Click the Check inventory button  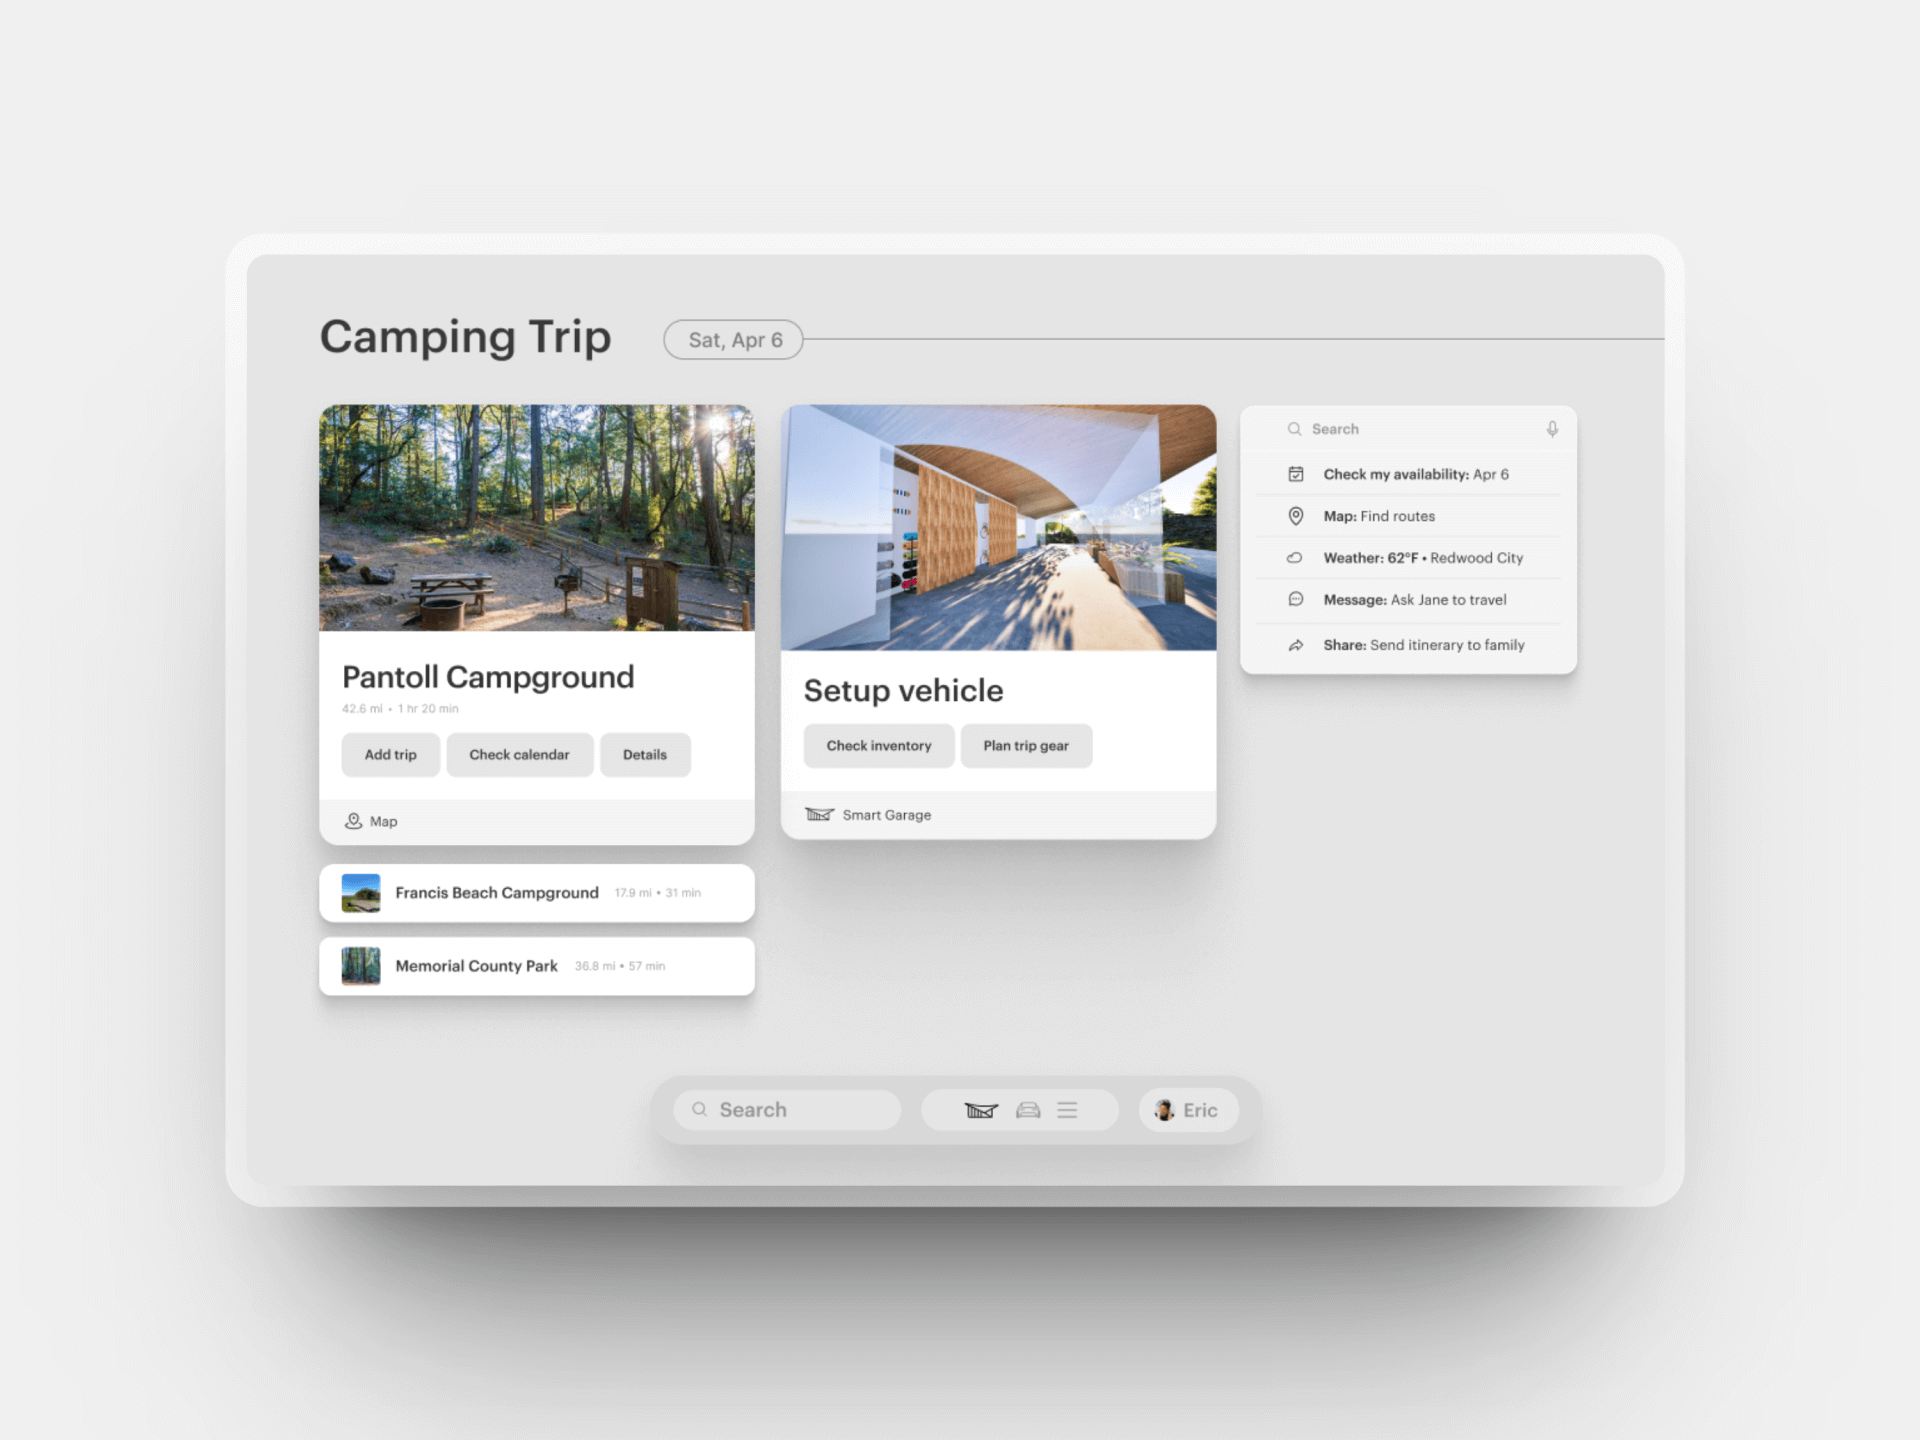880,746
